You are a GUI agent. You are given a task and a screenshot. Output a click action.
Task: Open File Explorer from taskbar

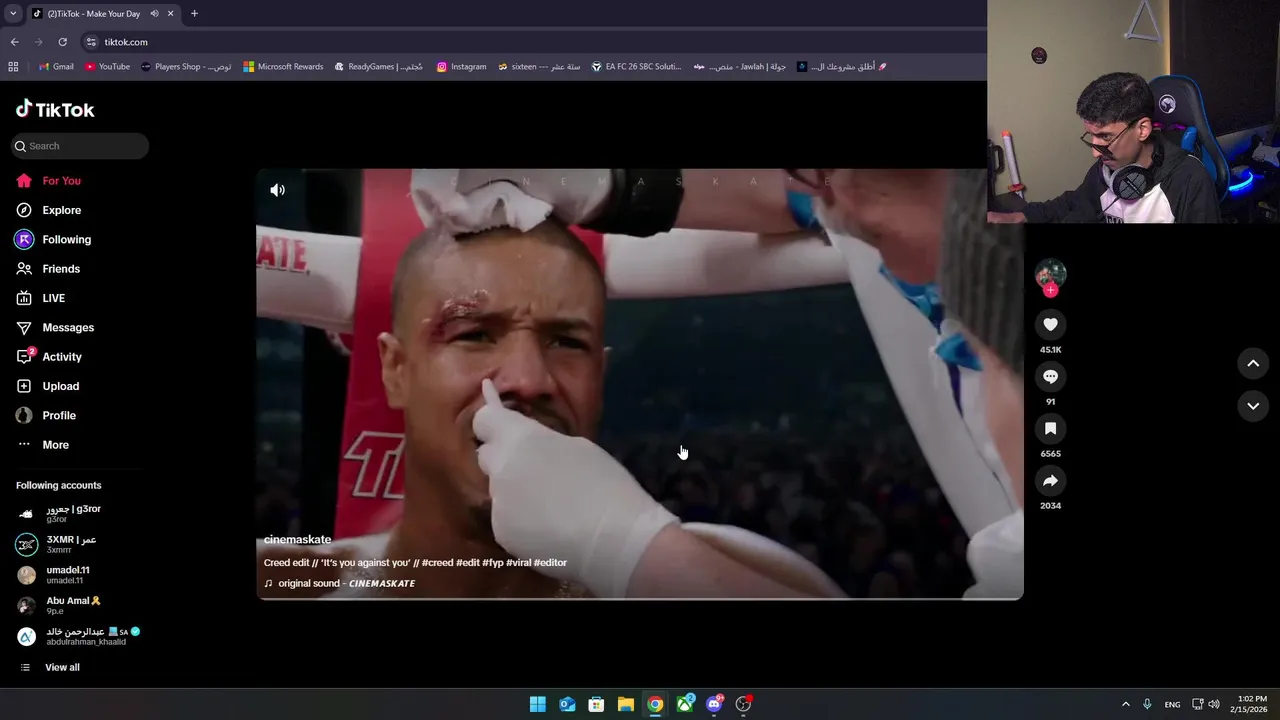pyautogui.click(x=625, y=704)
